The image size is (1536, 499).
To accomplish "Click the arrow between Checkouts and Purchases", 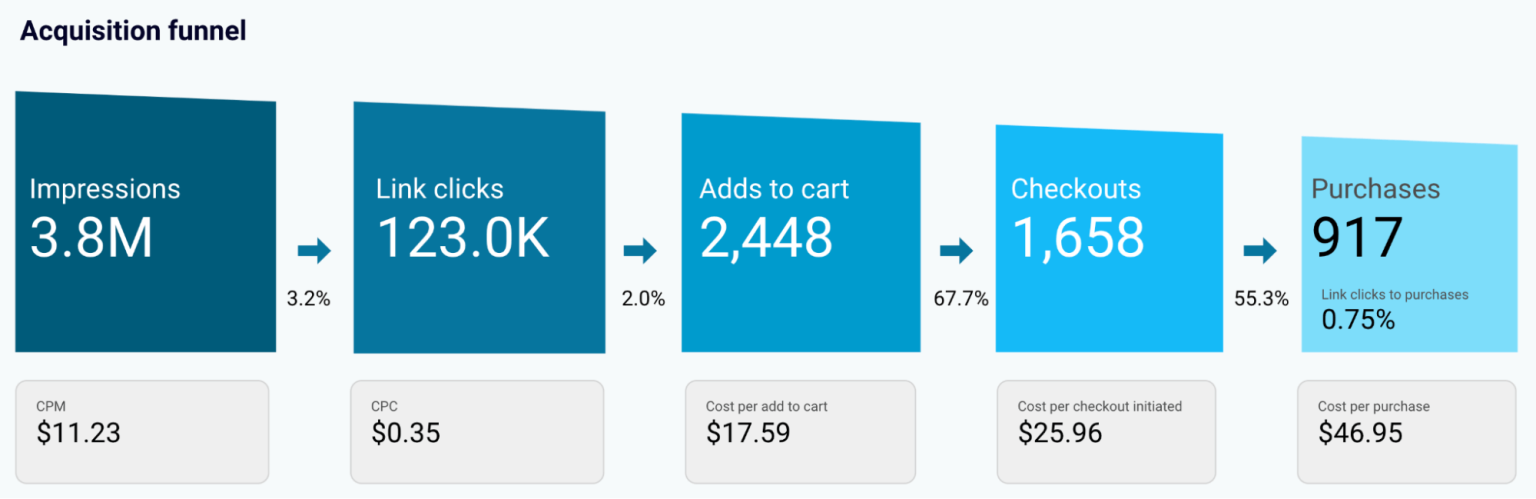I will [x=1260, y=252].
